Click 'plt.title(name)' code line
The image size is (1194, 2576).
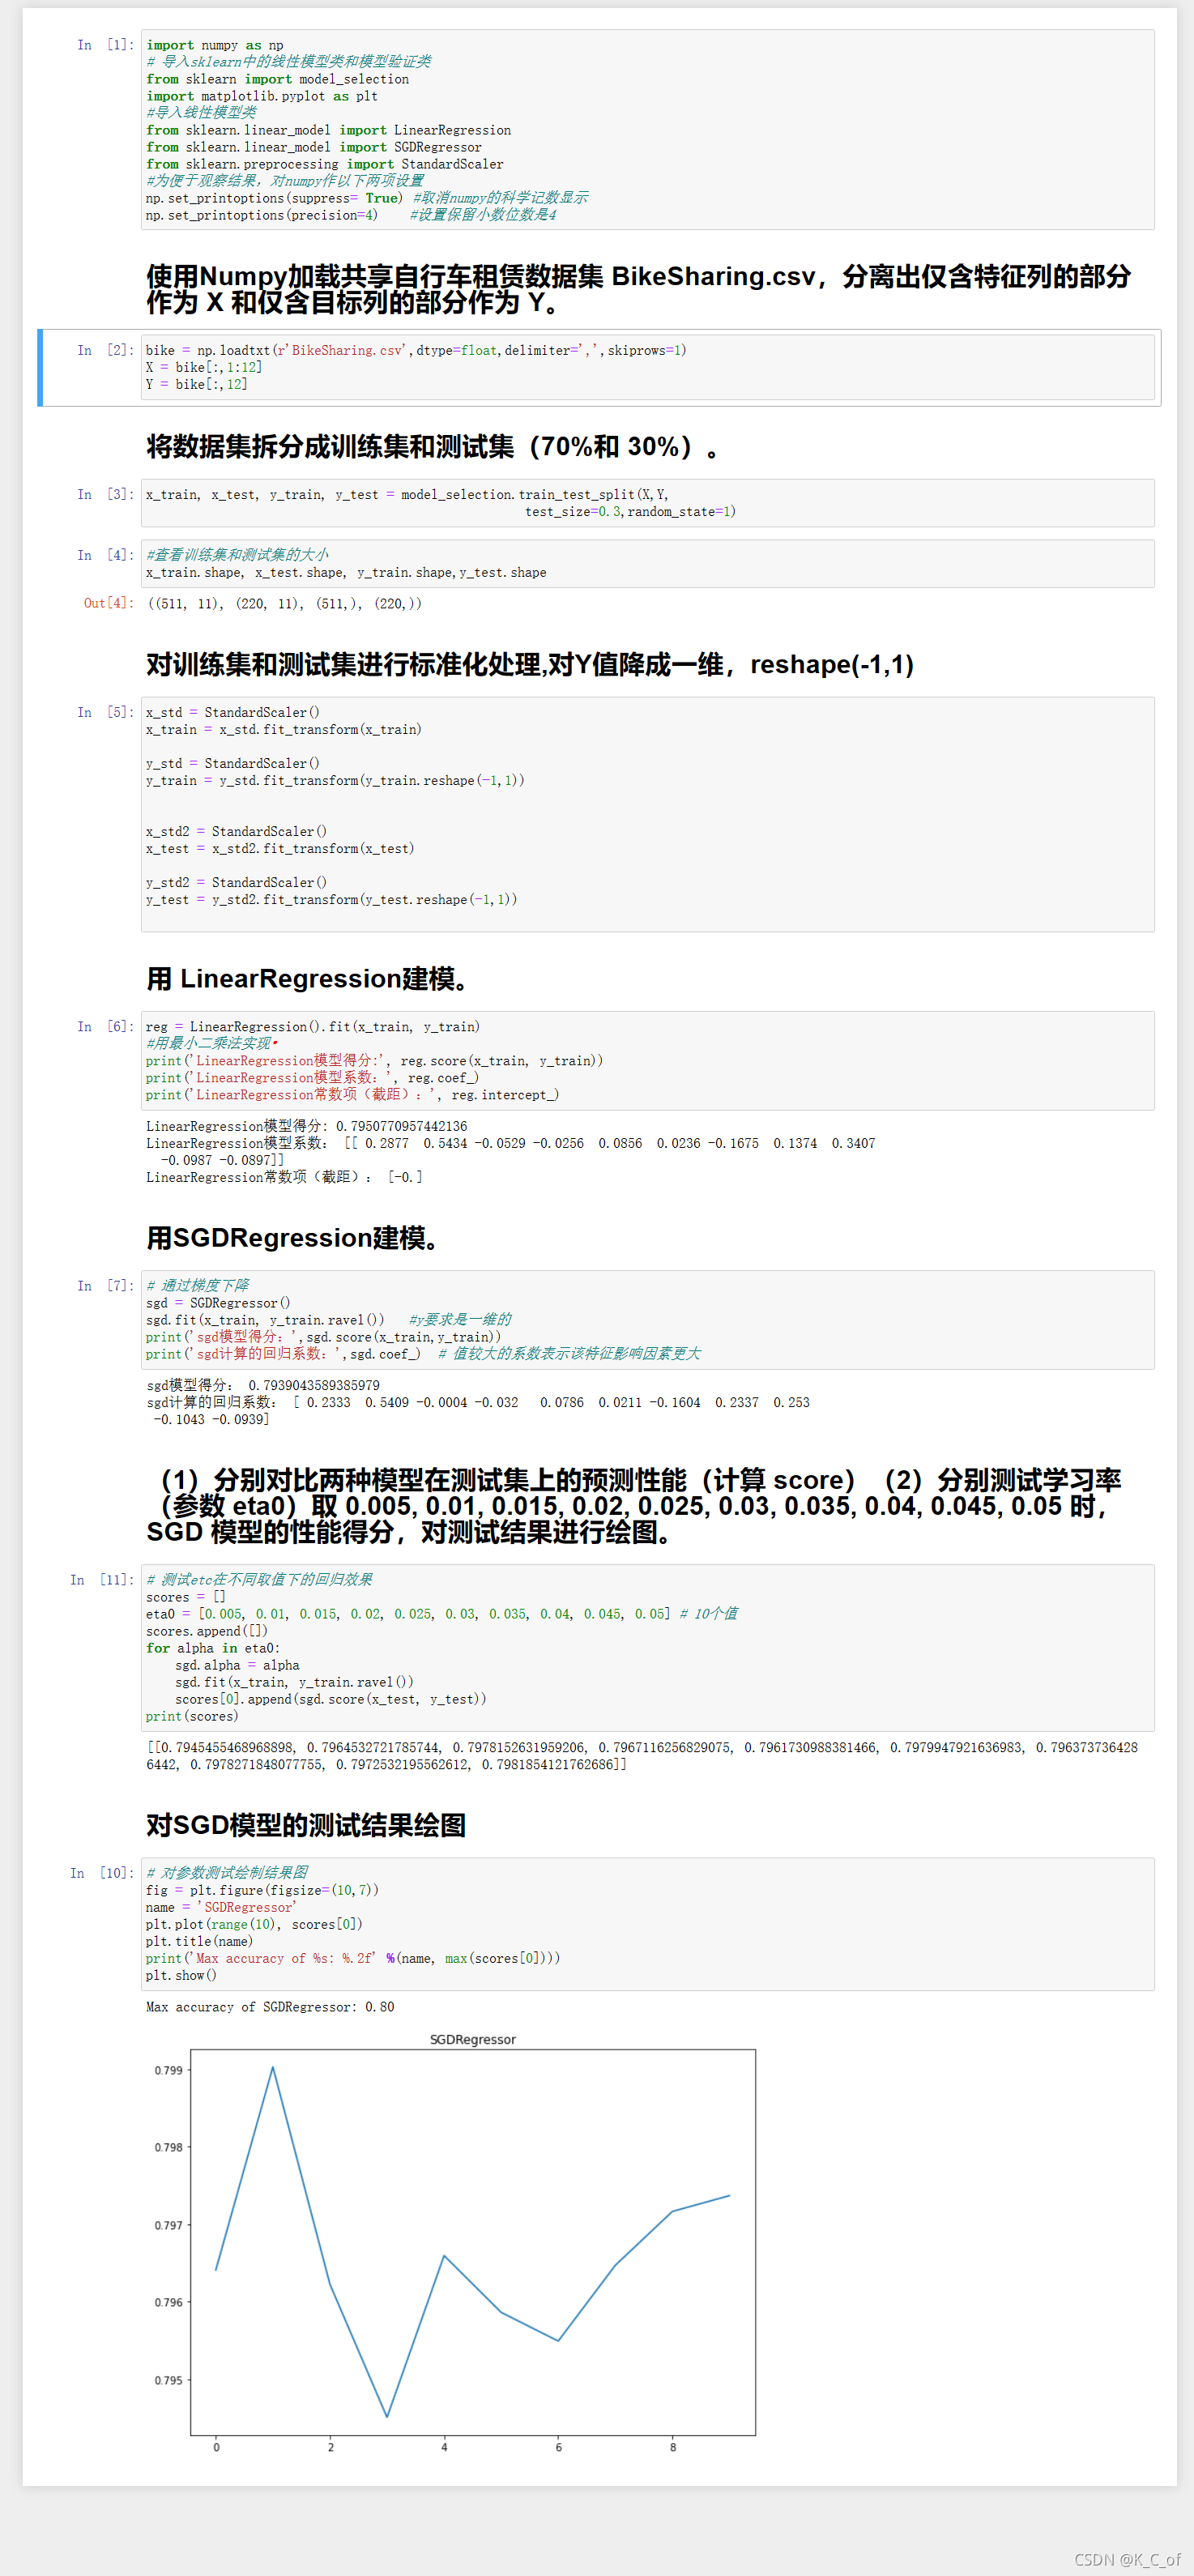click(199, 1941)
